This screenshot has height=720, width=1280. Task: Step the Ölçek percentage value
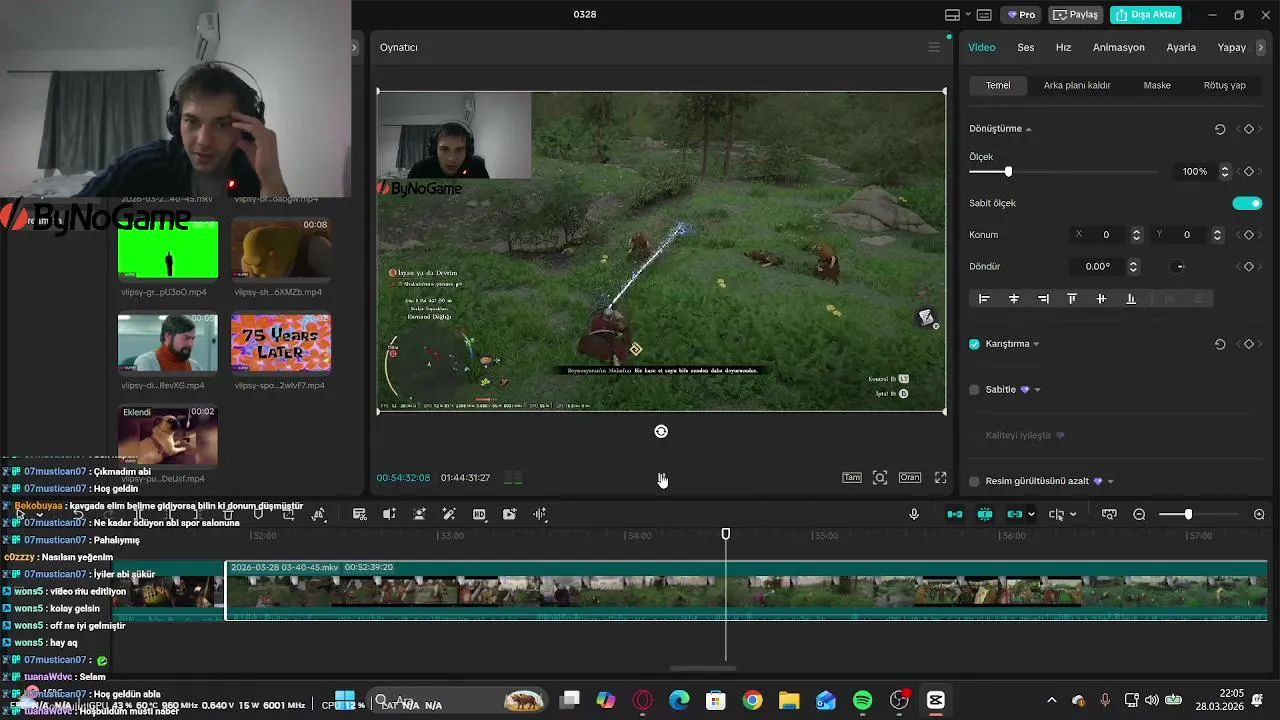1225,172
